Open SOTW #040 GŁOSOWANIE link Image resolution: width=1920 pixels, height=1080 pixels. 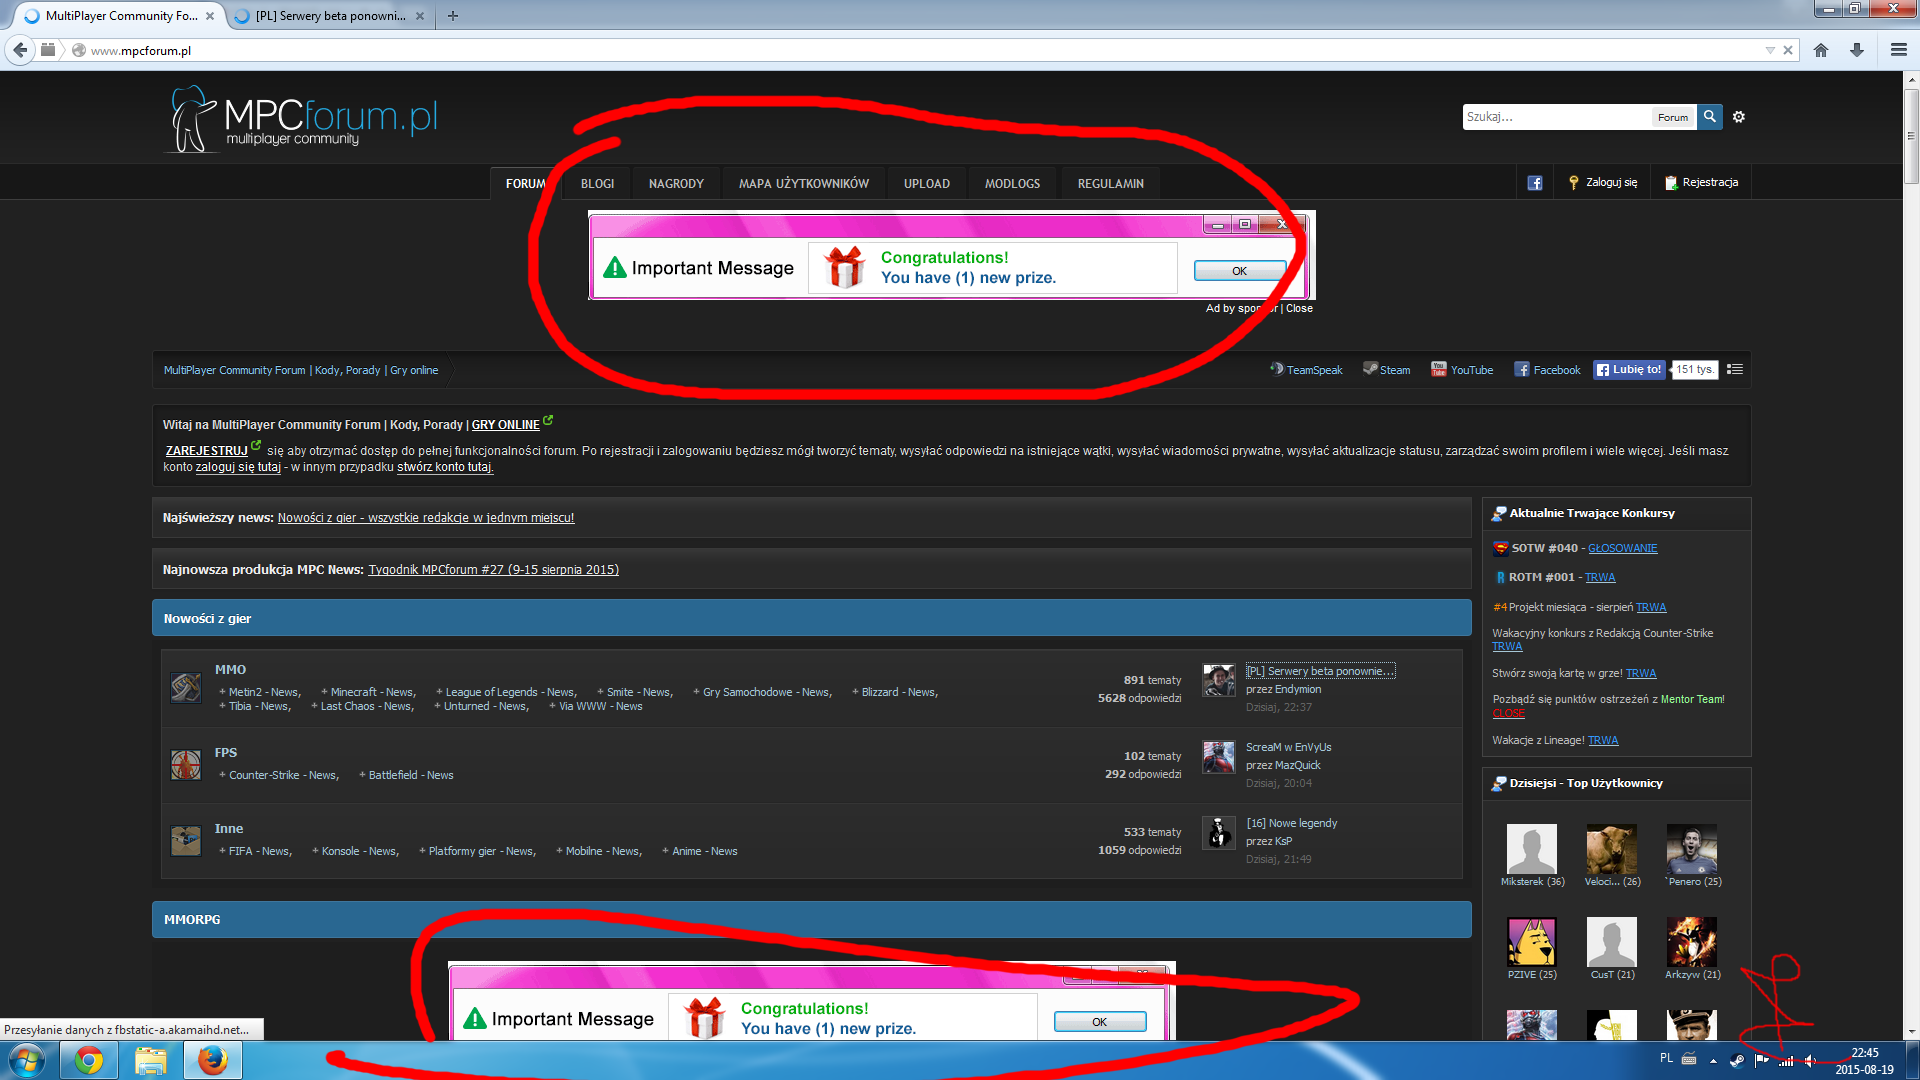point(1622,548)
